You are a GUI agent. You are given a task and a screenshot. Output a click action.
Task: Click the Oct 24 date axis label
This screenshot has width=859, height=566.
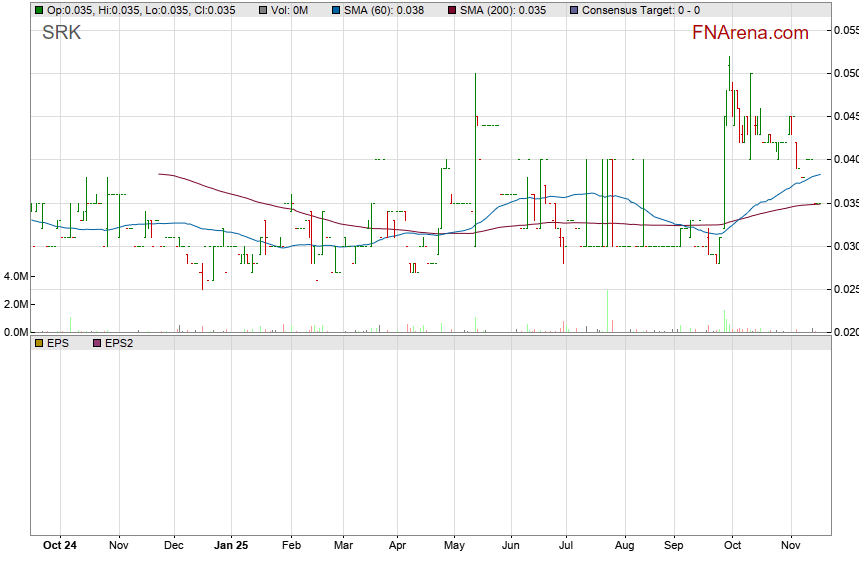[x=60, y=546]
